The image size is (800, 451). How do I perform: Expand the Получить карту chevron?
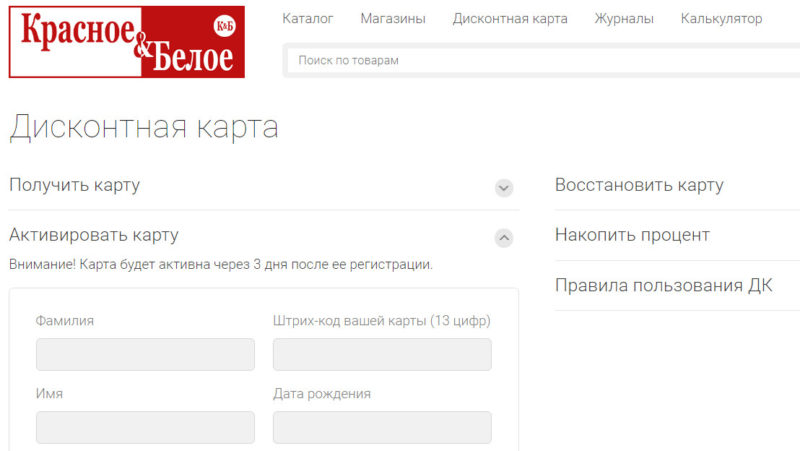tap(504, 188)
